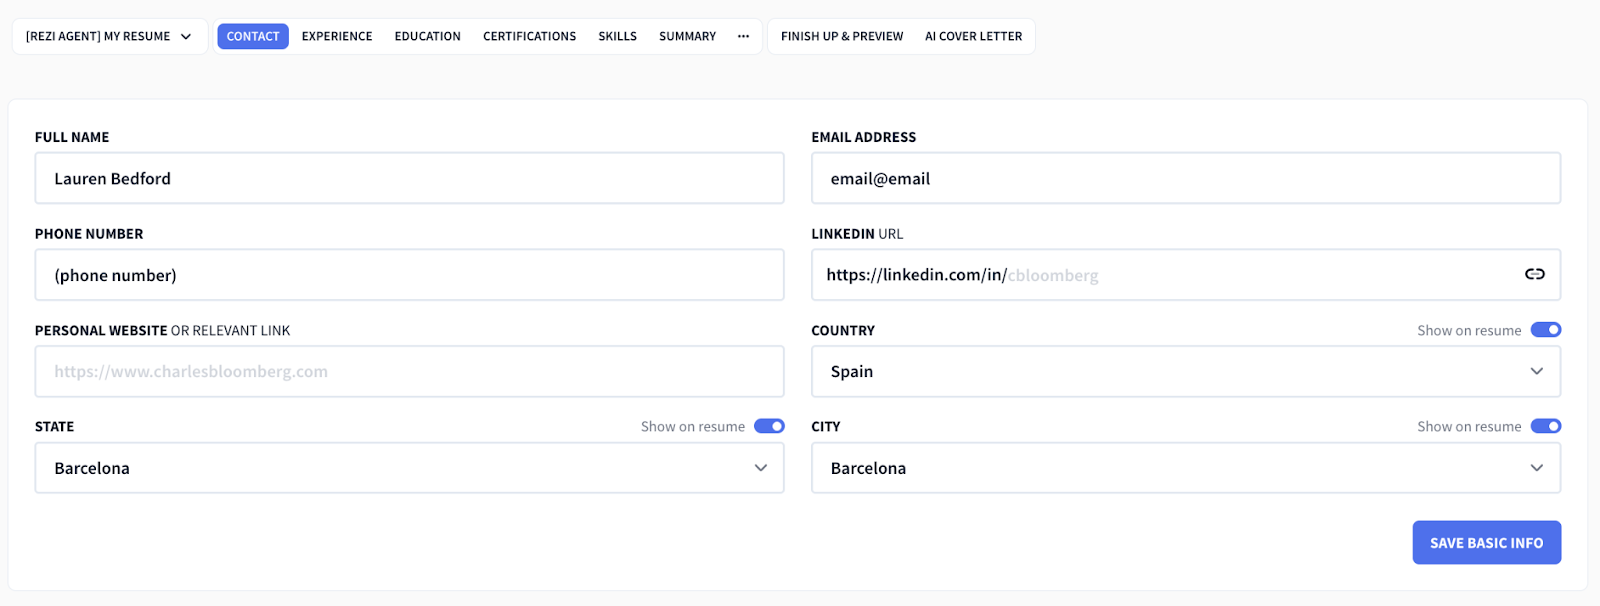Open the [REZI AGENT] MY RESUME dropdown
Screen dimensions: 1600x606
110,36
